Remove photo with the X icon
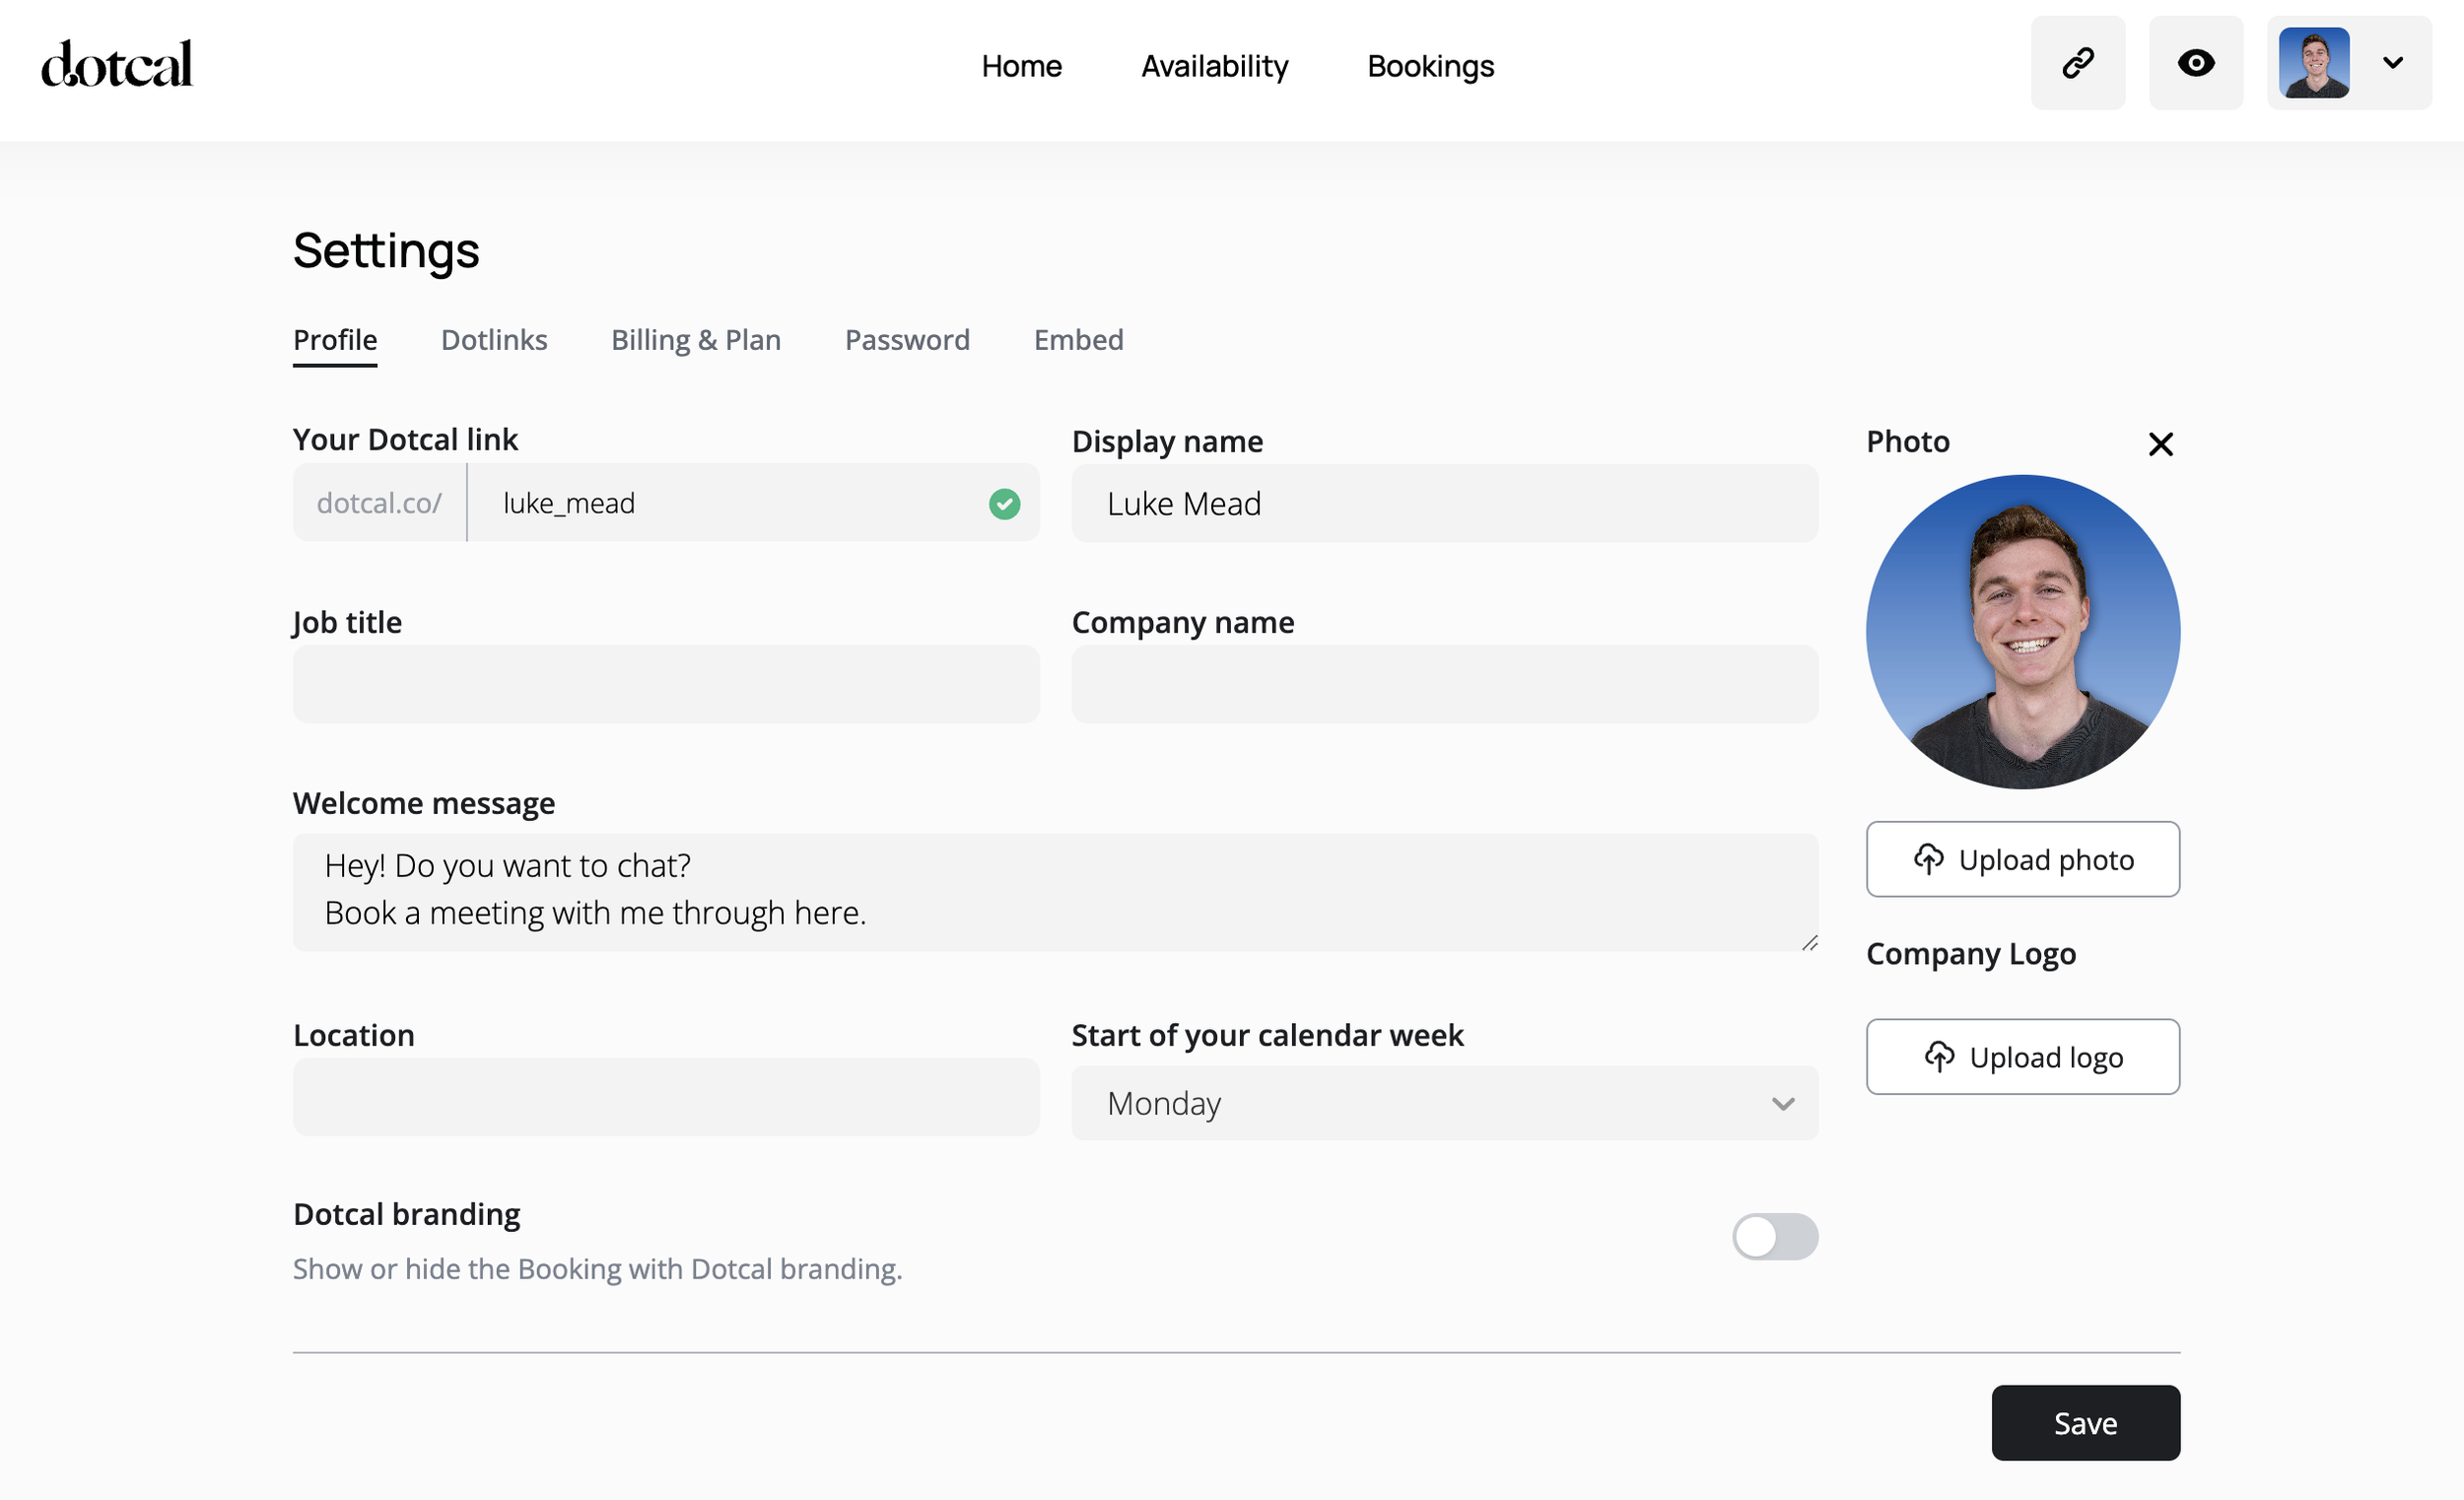This screenshot has height=1500, width=2464. (x=2160, y=444)
